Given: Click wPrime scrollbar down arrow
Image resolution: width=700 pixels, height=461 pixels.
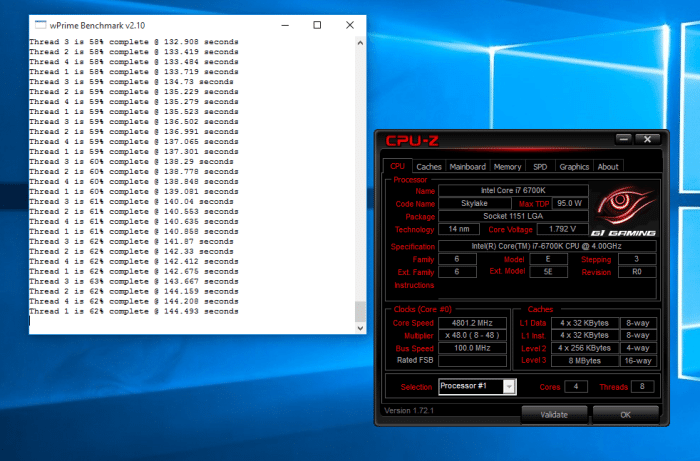Looking at the screenshot, I should tap(360, 328).
